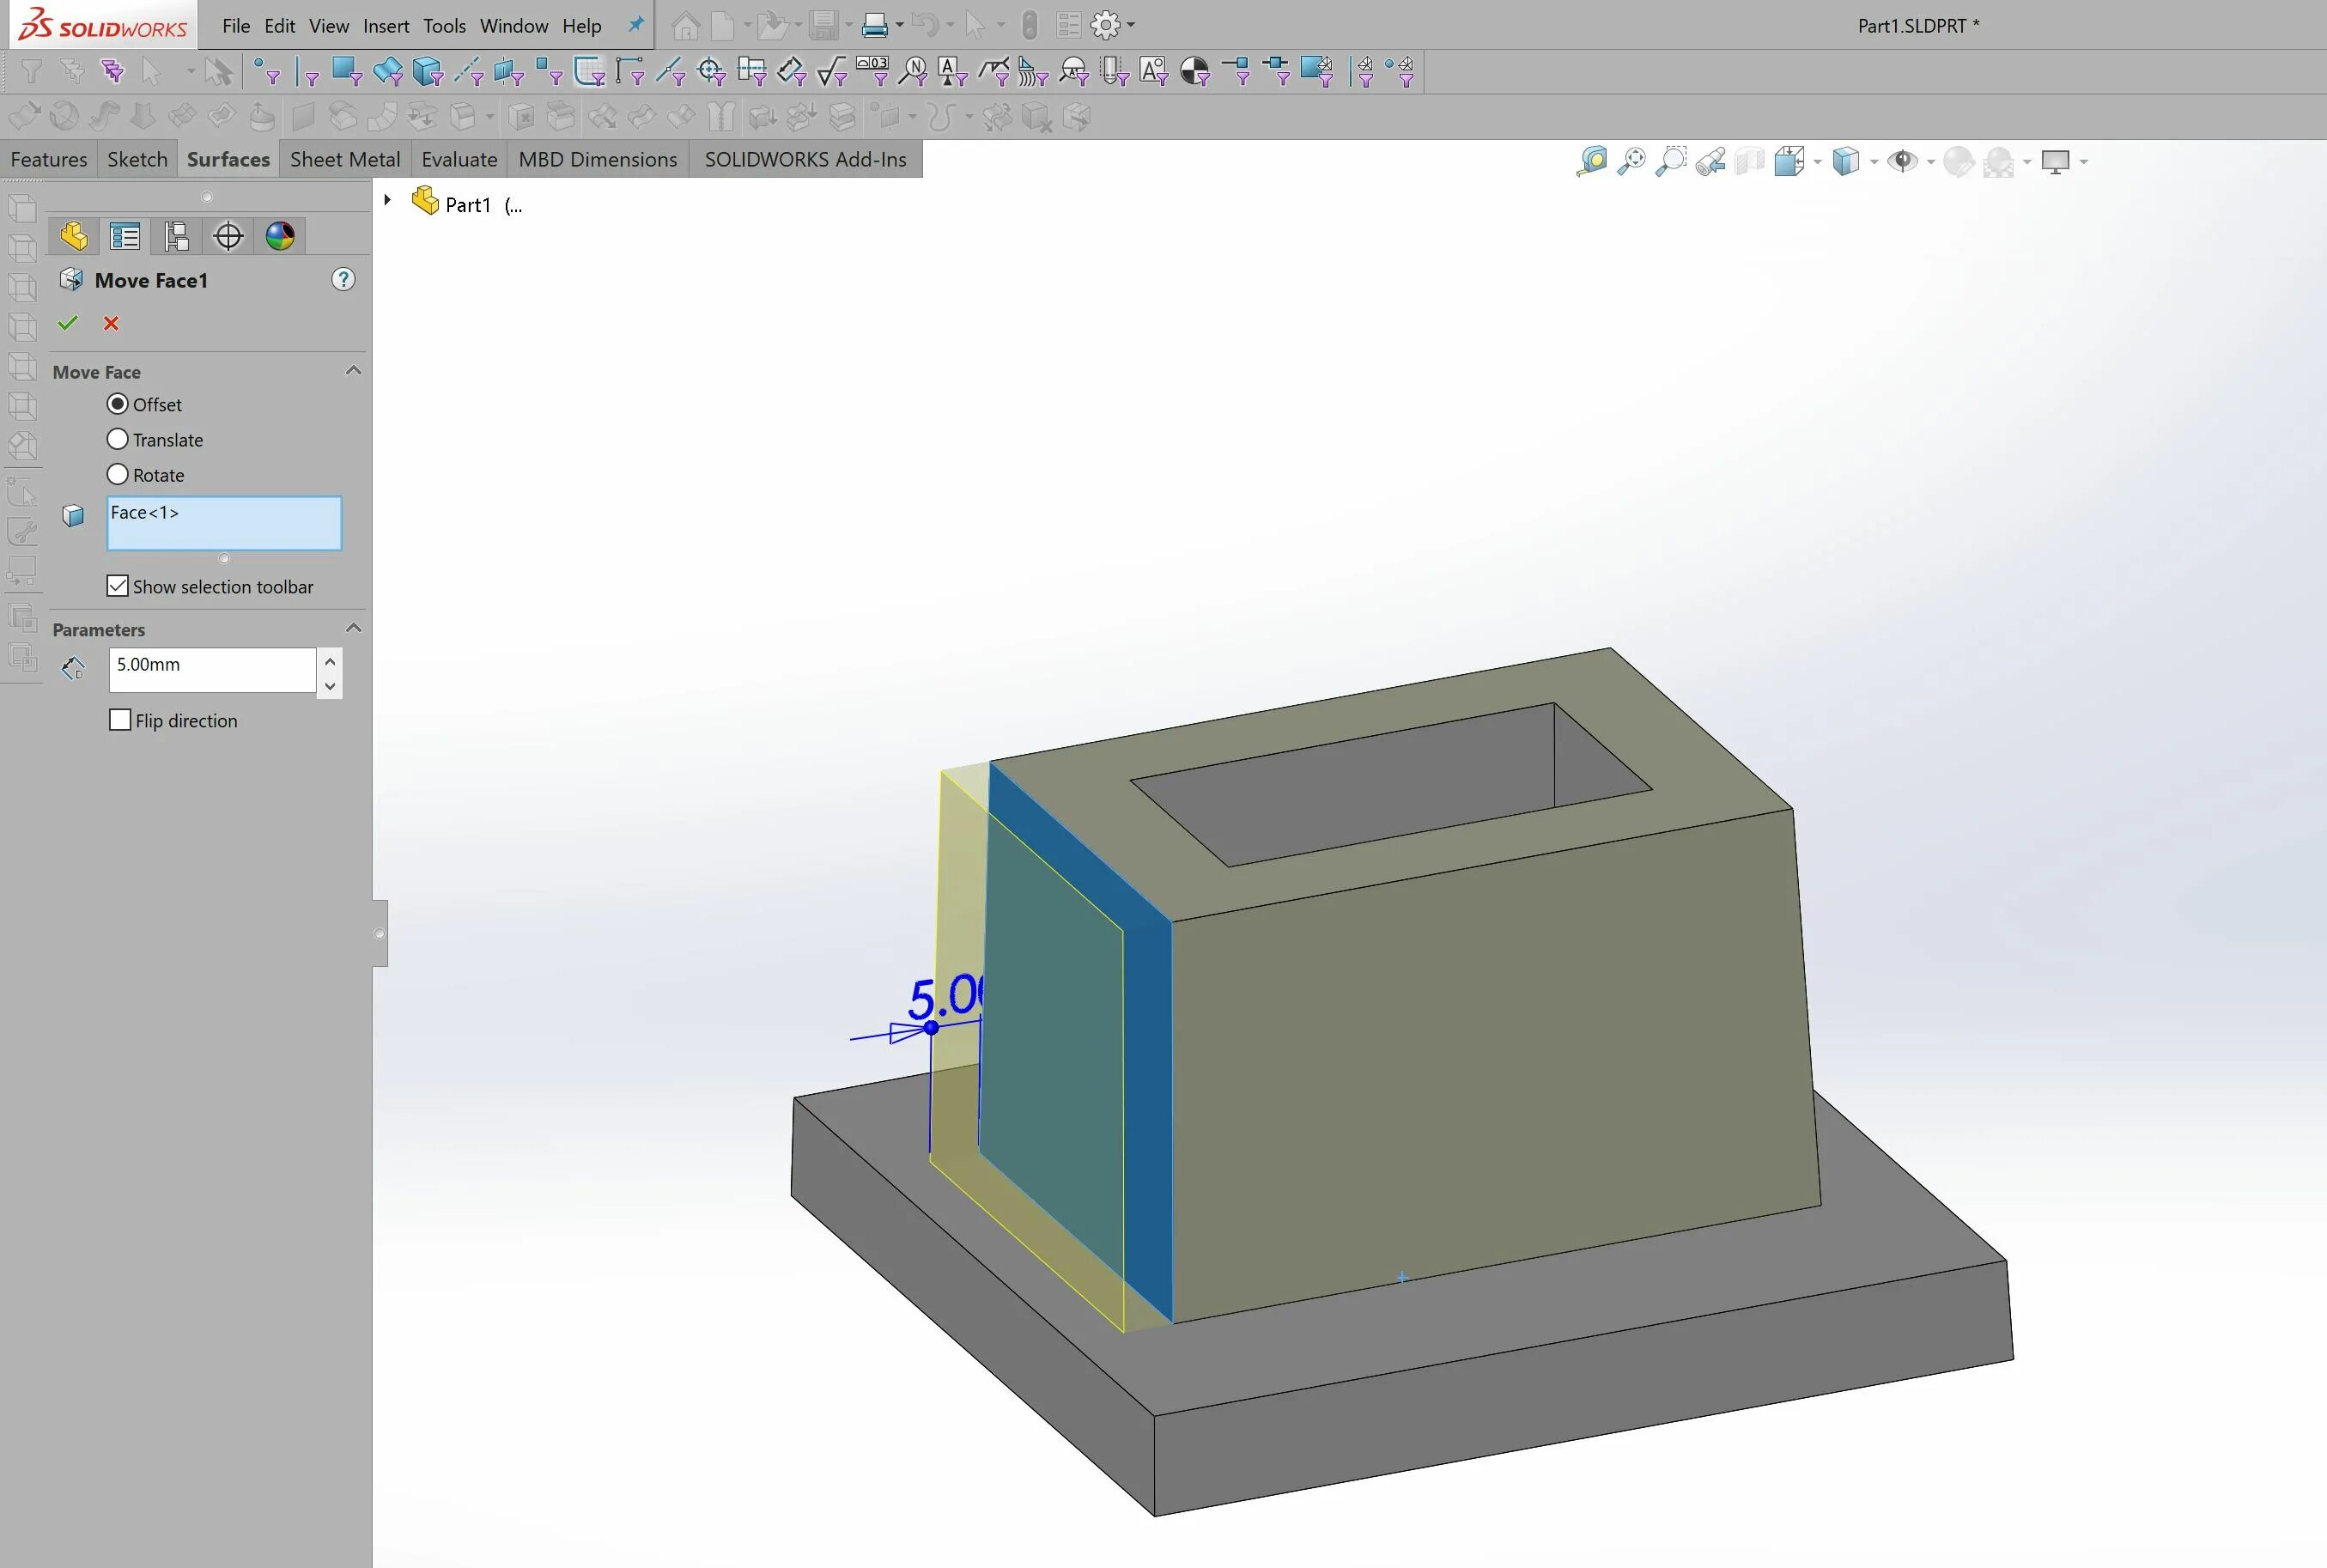Open the ConfigurationManager tab icon
Screen dimensions: 2327x1568
176,236
